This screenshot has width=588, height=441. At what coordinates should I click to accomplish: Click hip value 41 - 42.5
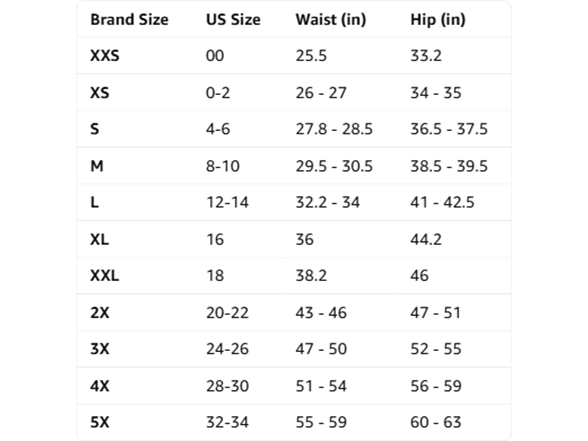[442, 202]
